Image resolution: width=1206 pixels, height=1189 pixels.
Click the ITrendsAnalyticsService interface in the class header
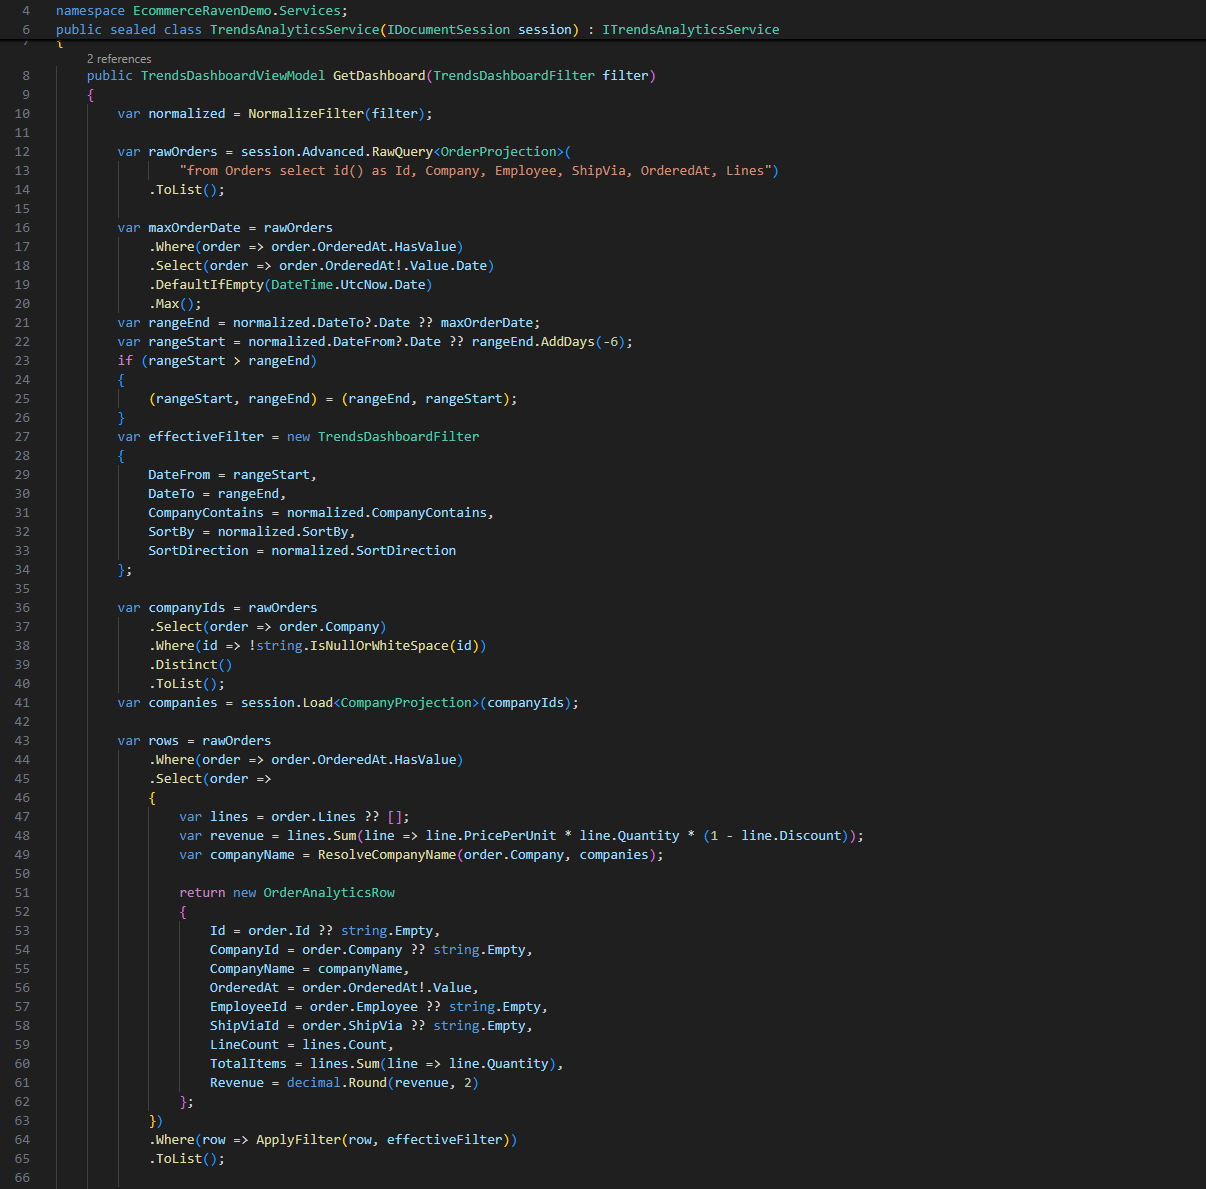pyautogui.click(x=690, y=30)
